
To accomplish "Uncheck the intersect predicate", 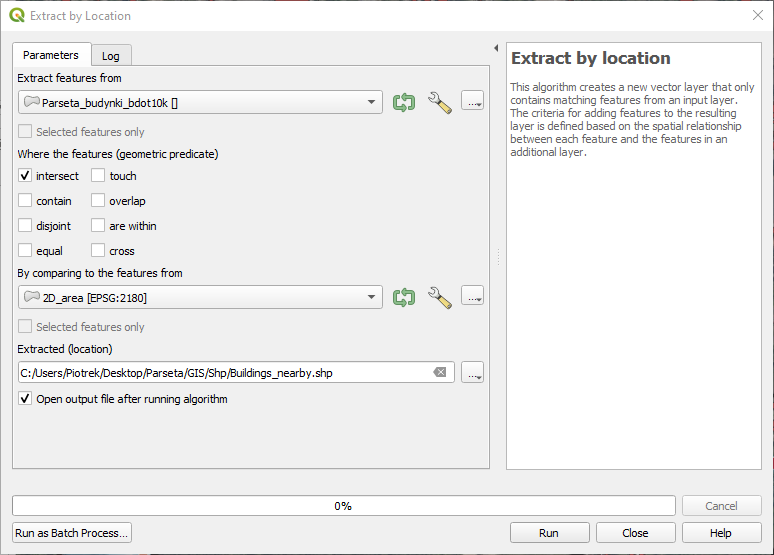I will (25, 176).
